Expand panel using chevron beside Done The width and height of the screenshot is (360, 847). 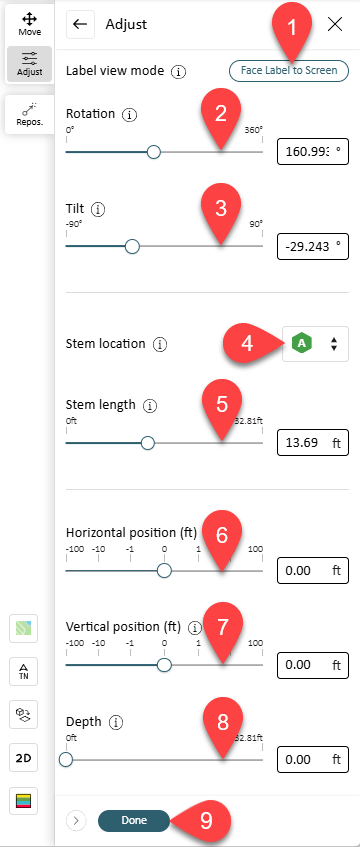pos(76,821)
